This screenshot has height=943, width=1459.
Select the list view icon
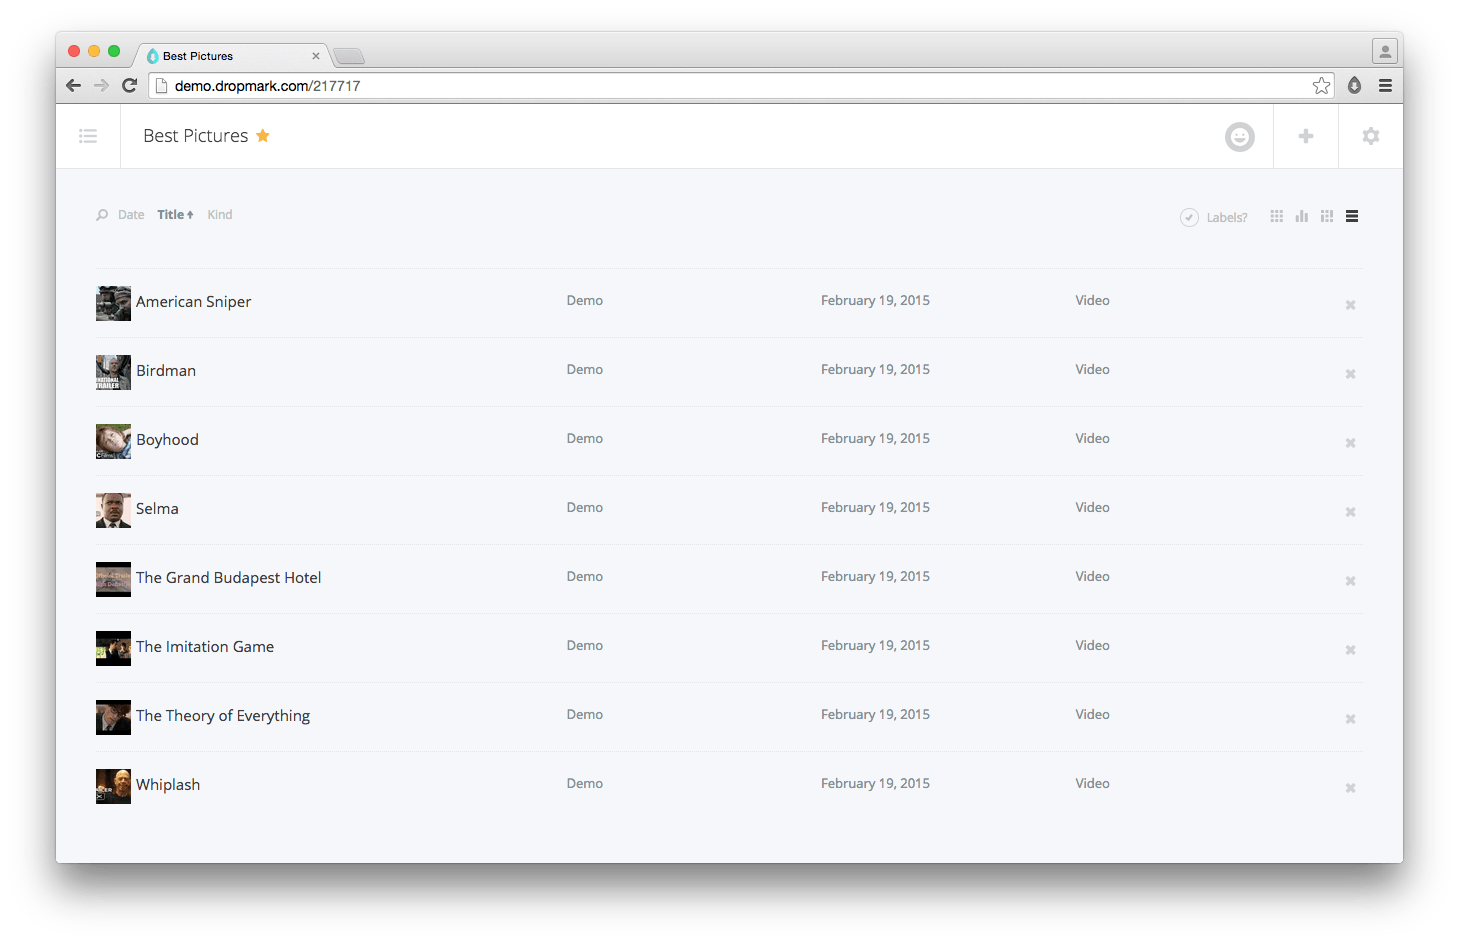click(x=1352, y=216)
